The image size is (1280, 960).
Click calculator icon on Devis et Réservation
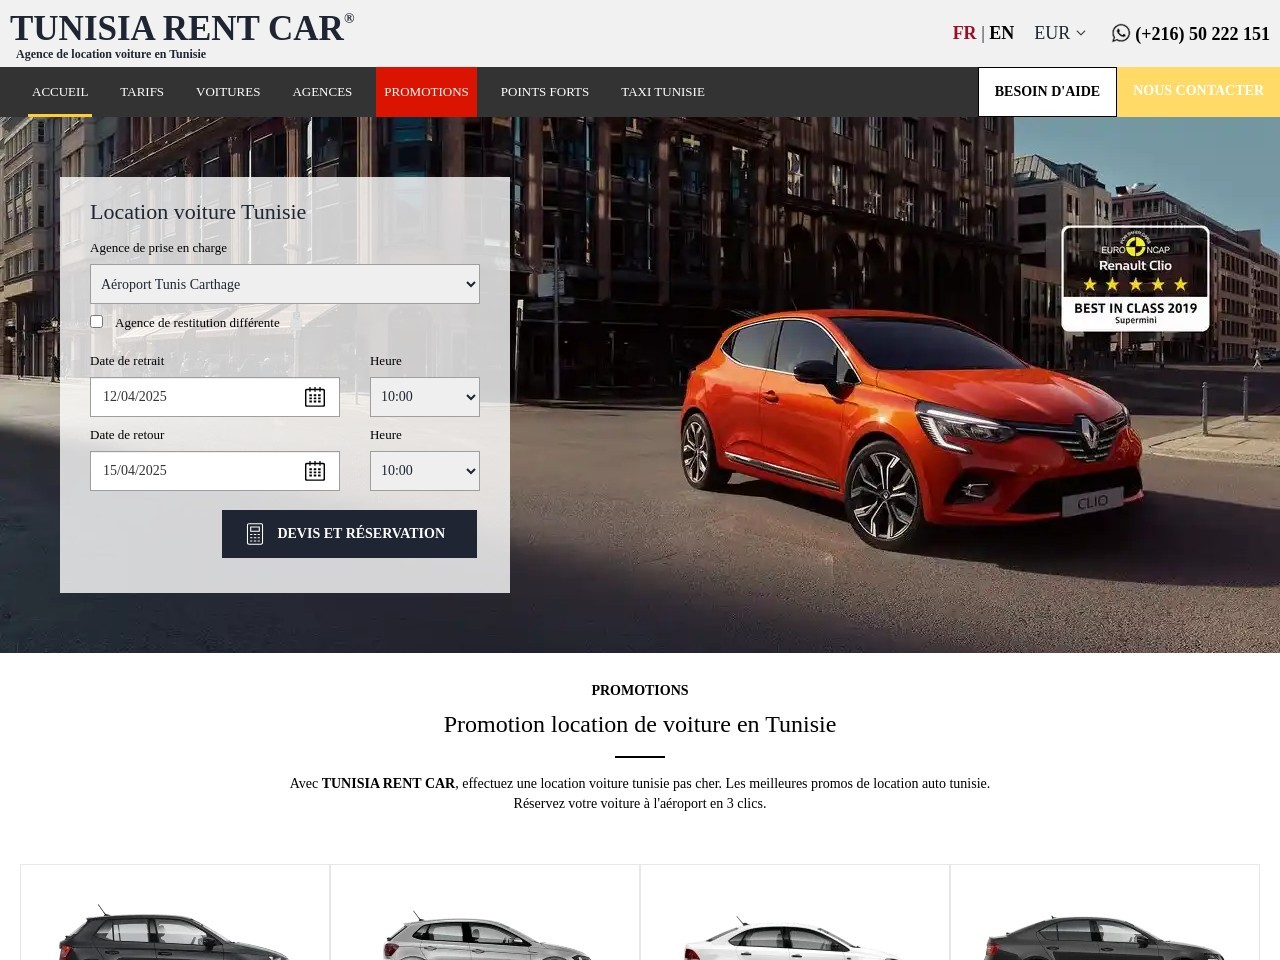[x=255, y=534]
